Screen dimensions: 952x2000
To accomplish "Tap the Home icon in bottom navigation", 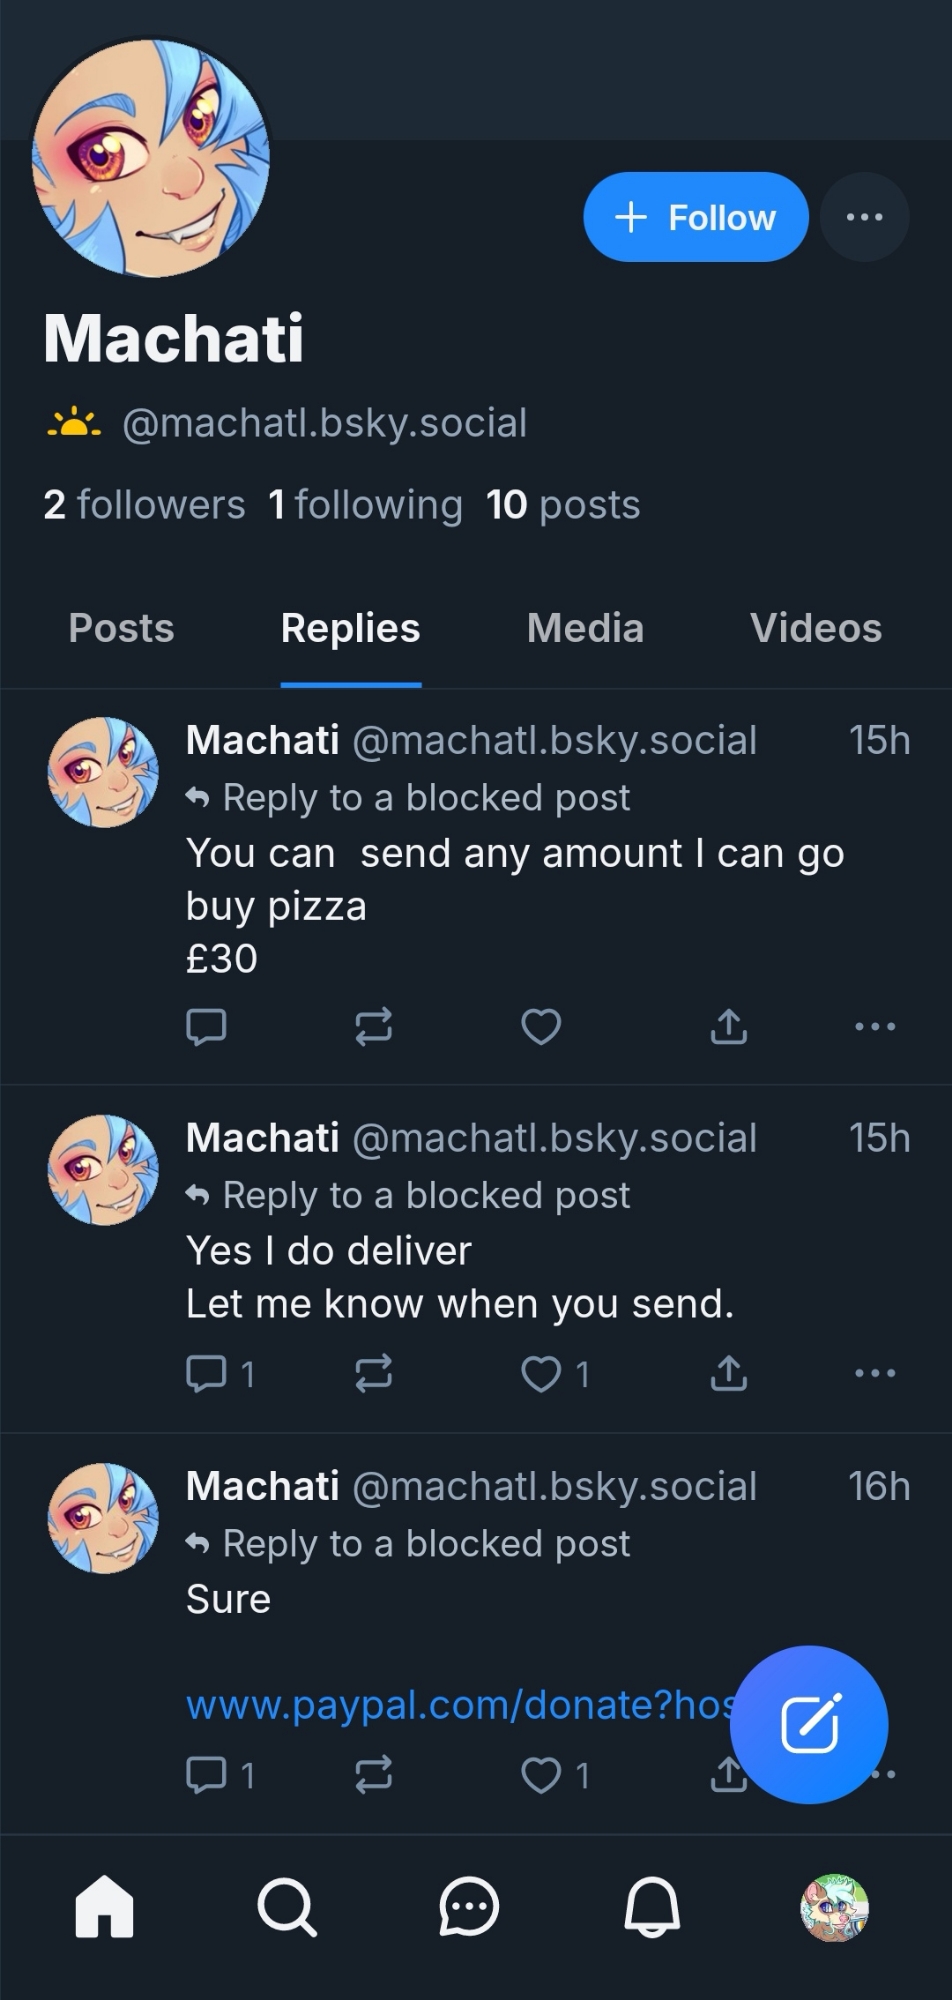I will [x=104, y=1906].
